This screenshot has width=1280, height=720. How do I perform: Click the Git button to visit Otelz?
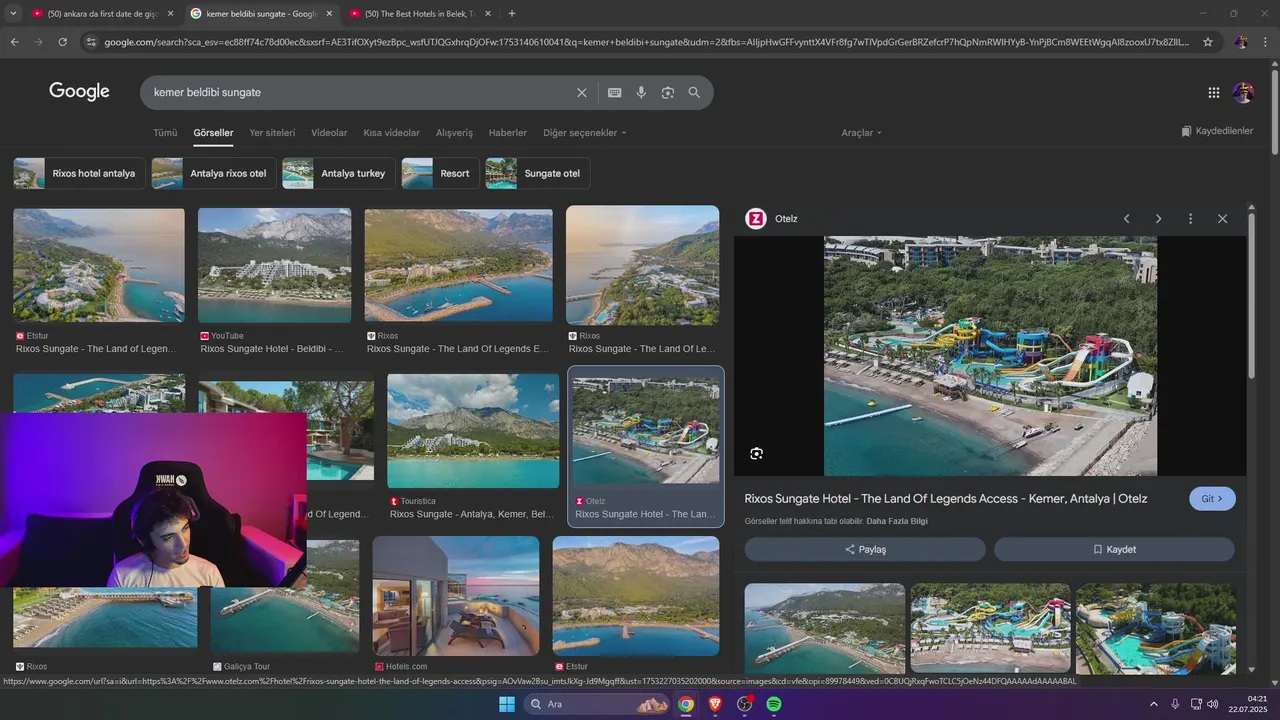1212,498
